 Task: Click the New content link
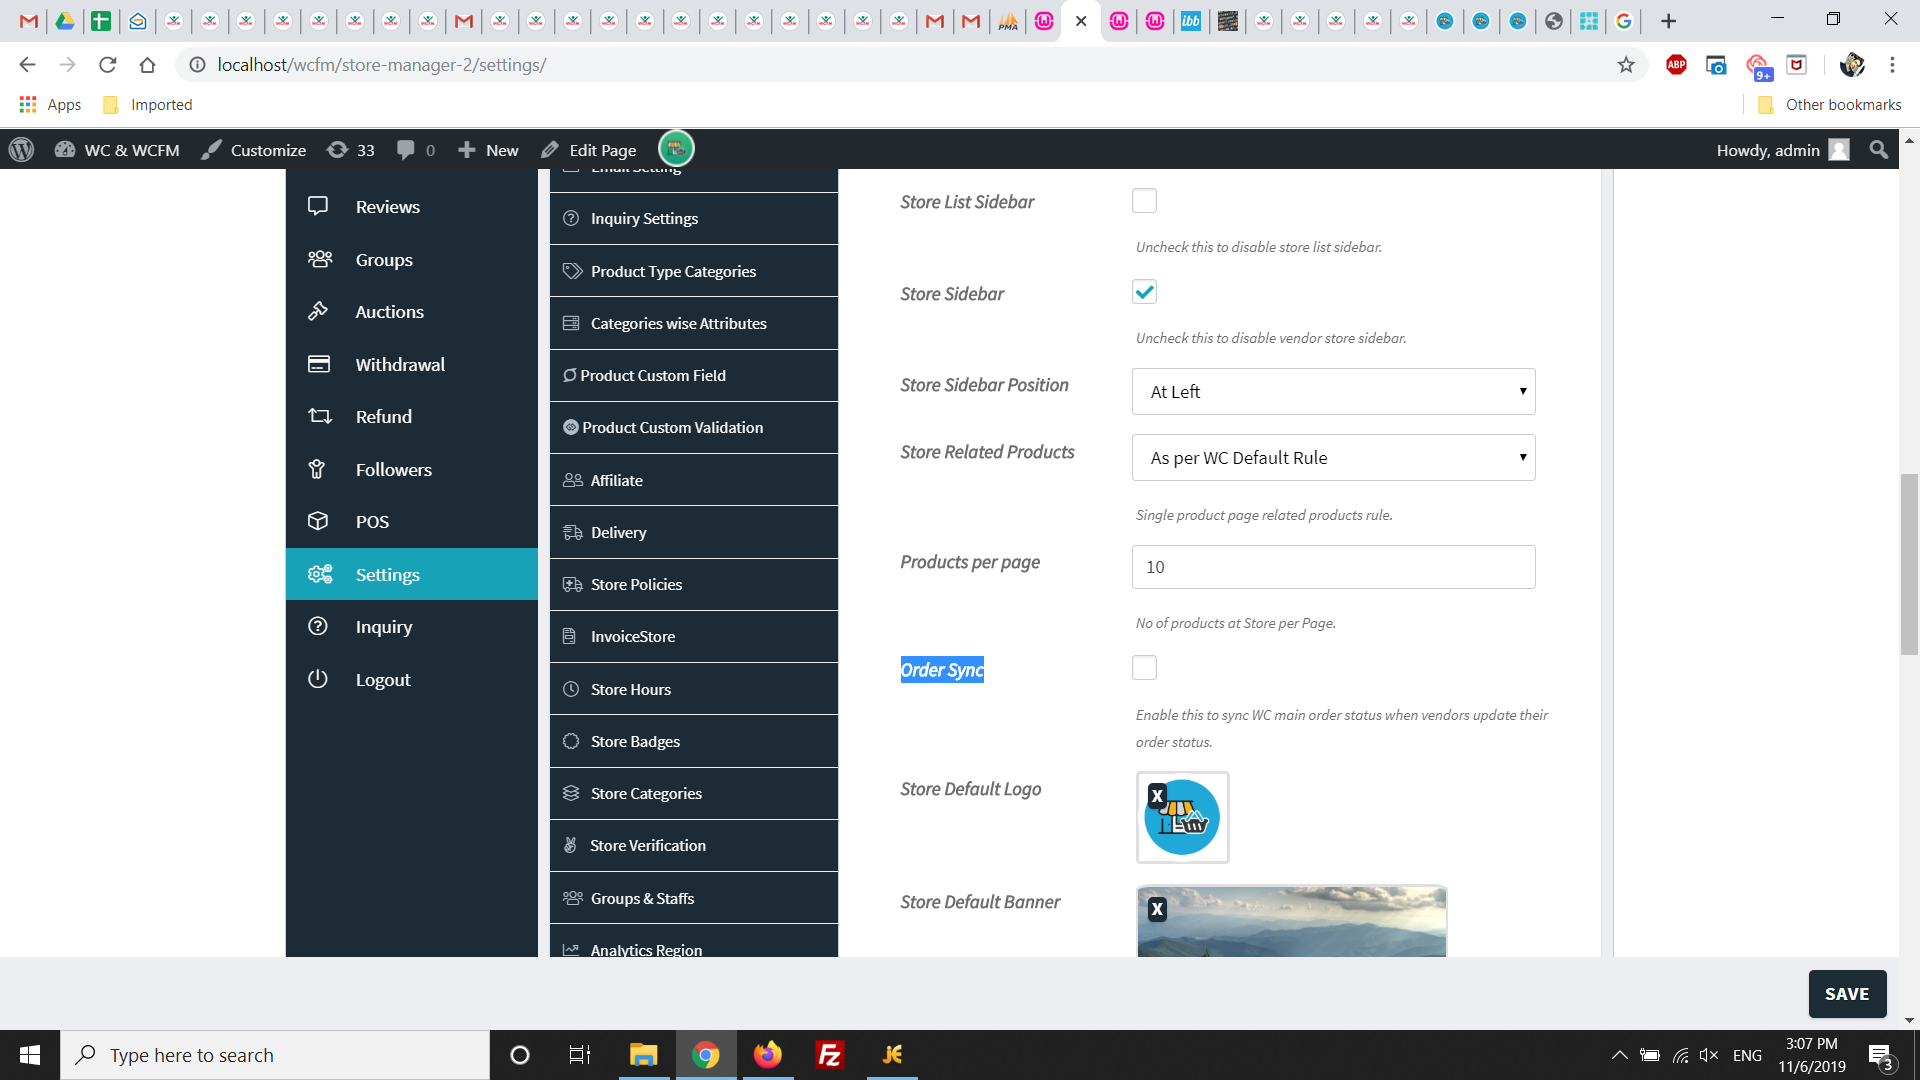click(x=488, y=150)
